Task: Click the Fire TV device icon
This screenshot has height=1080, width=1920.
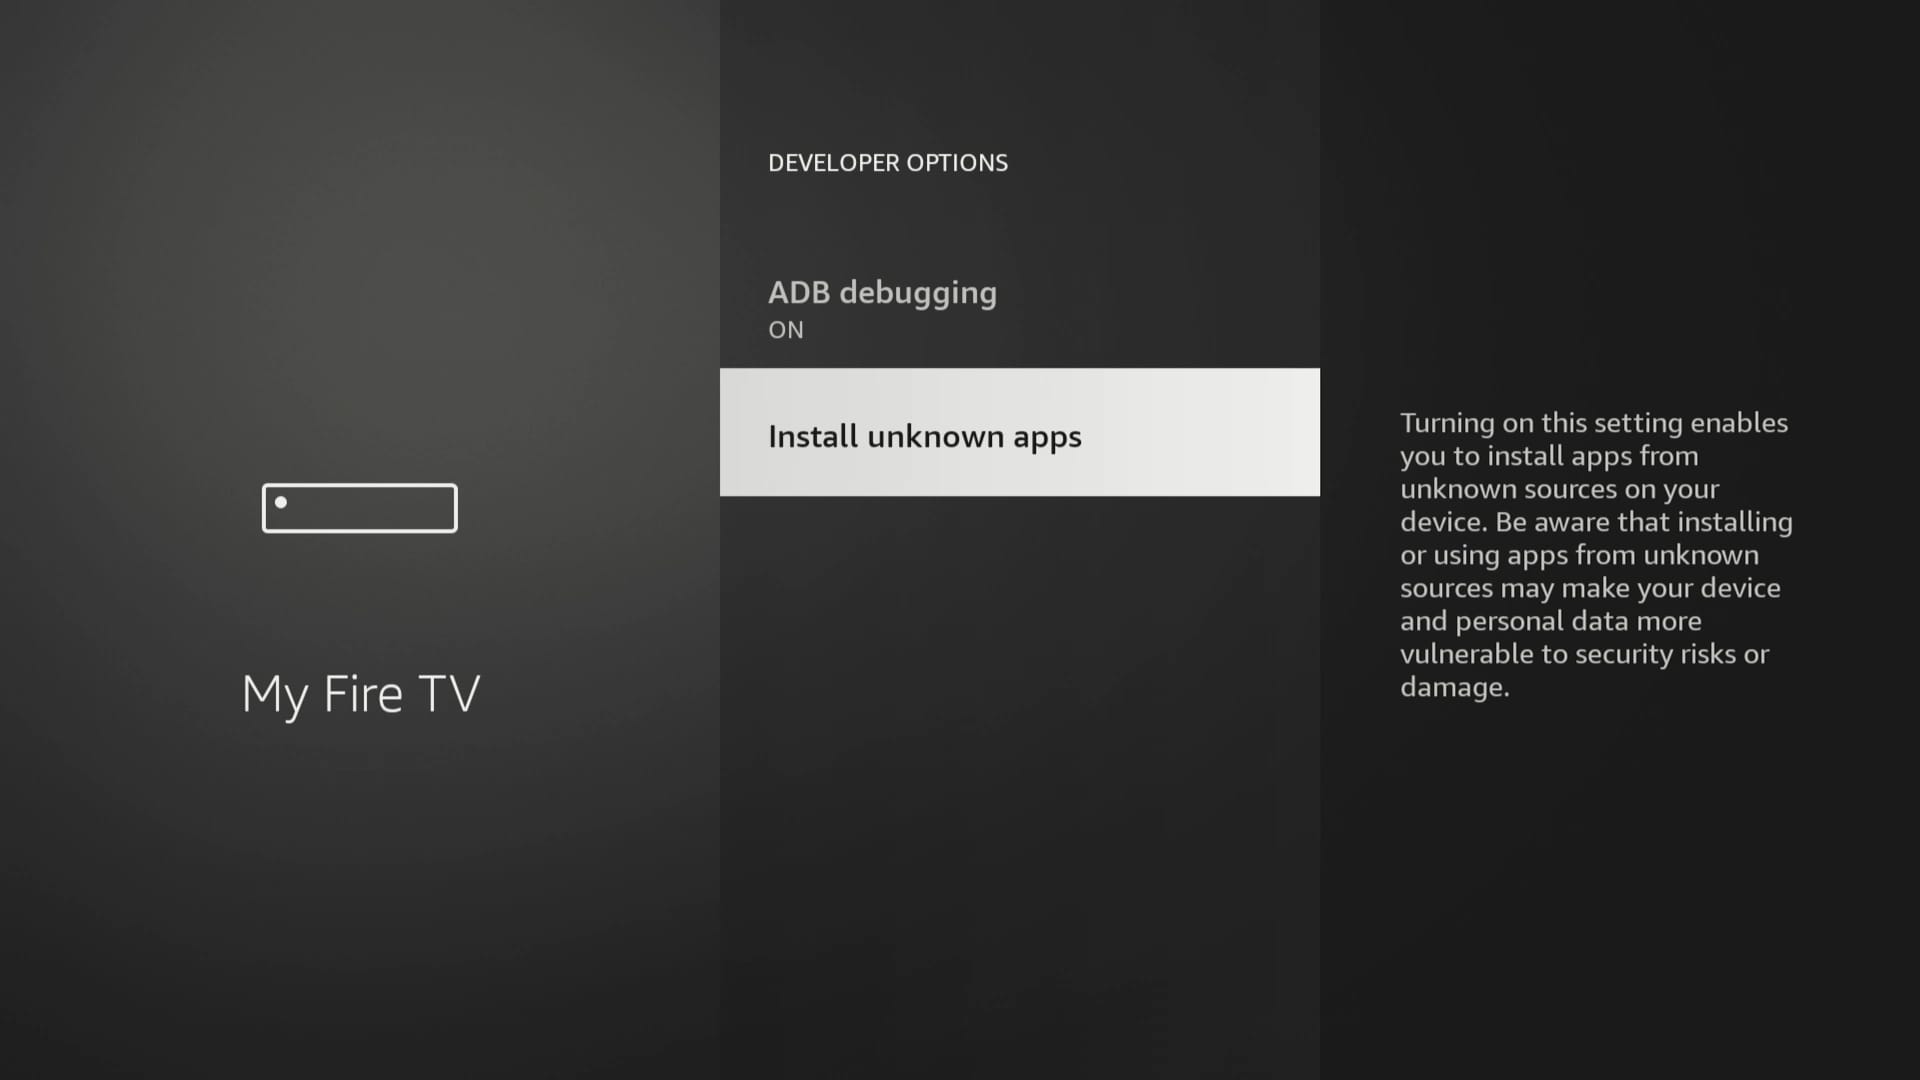Action: (359, 506)
